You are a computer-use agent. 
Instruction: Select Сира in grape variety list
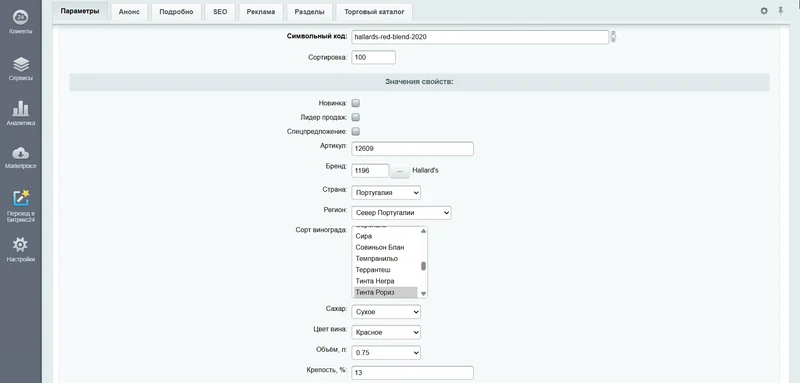(x=386, y=236)
